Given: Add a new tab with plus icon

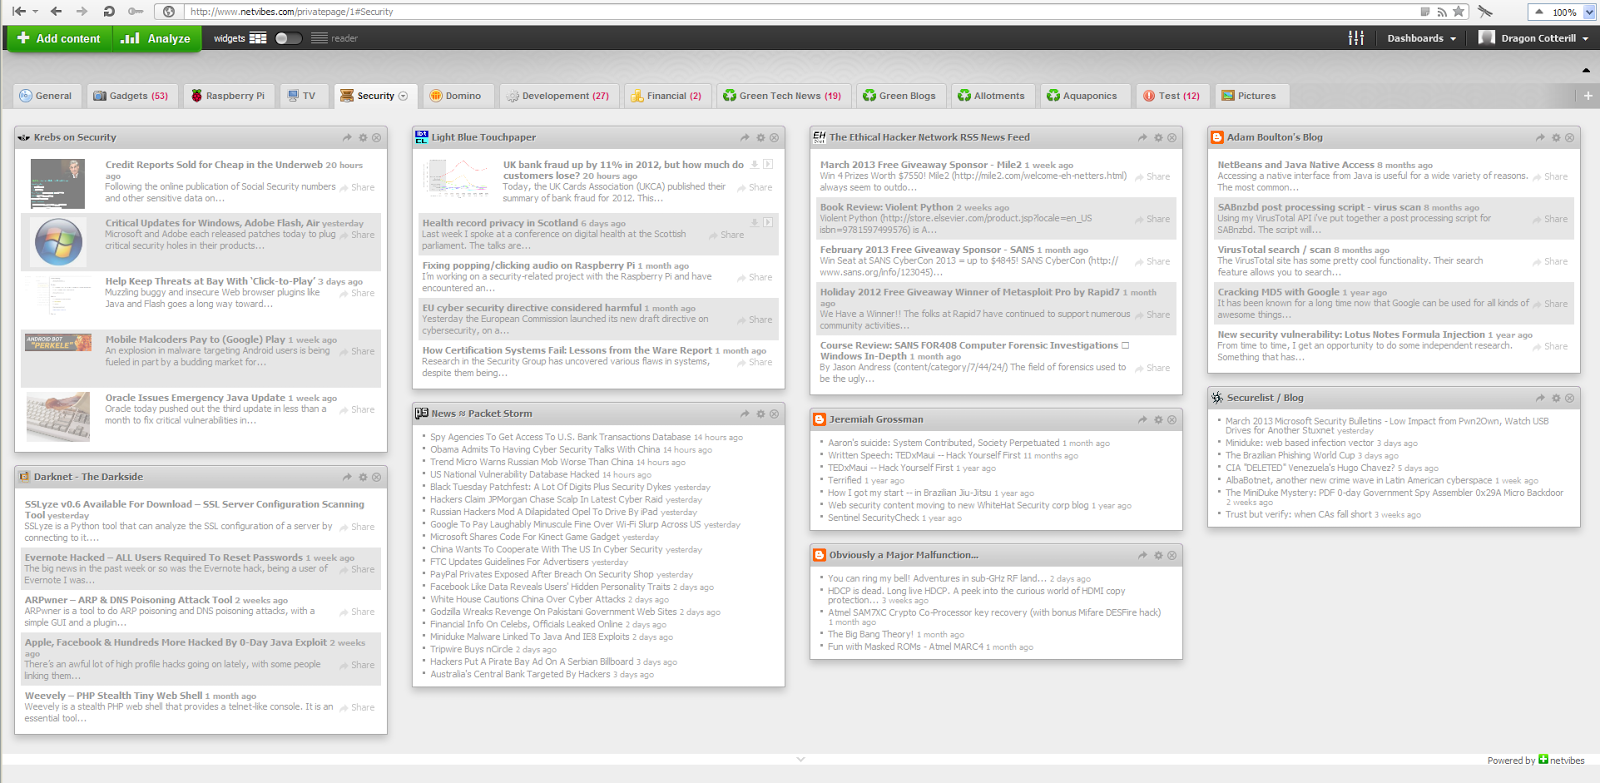Looking at the screenshot, I should 1588,96.
